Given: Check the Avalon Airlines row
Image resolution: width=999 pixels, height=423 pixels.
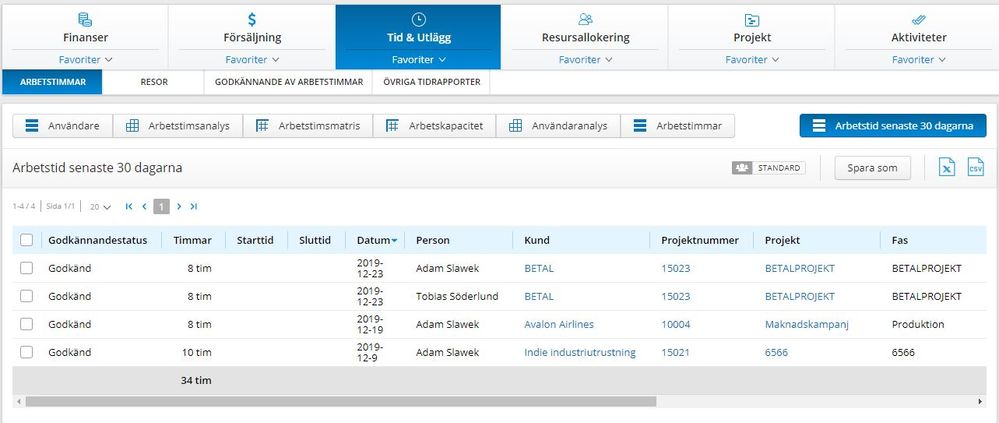Looking at the screenshot, I should pyautogui.click(x=26, y=324).
